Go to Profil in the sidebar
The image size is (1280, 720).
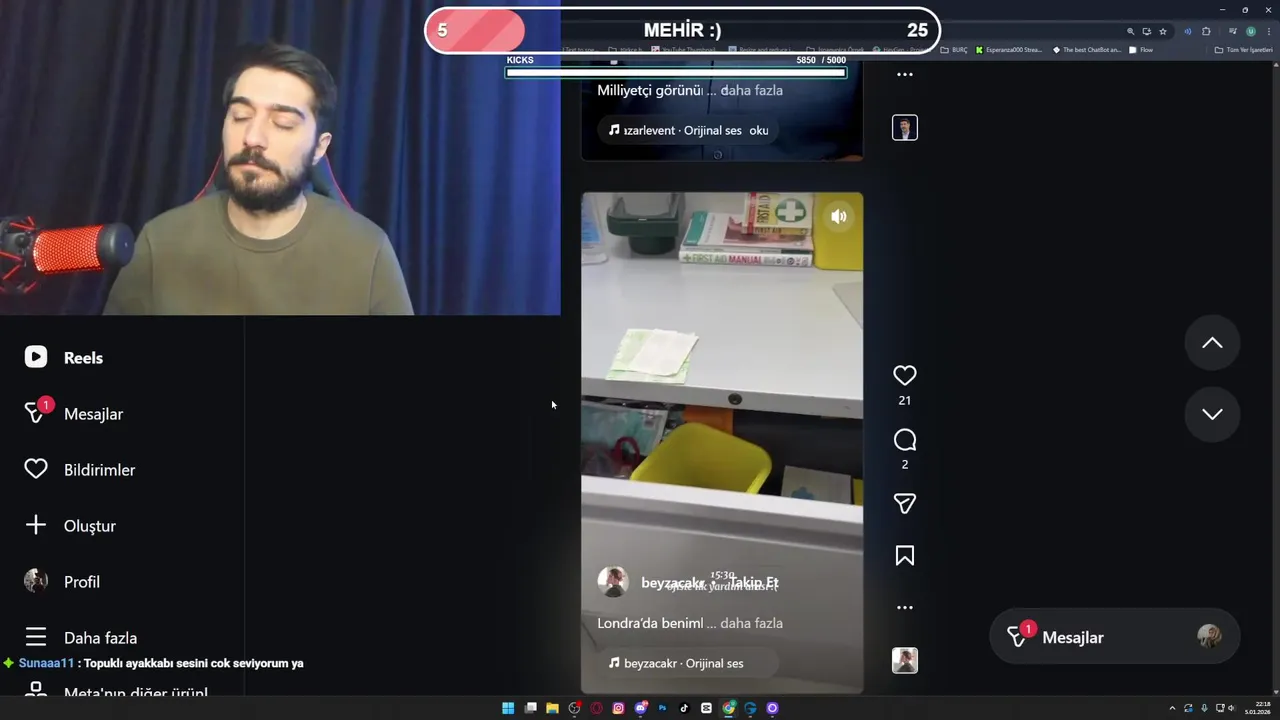coord(62,581)
